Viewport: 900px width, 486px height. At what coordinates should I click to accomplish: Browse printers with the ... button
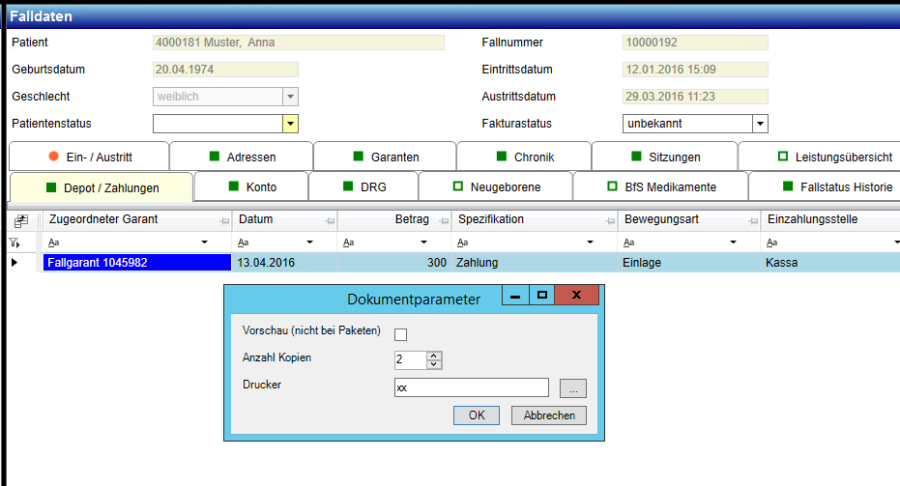pyautogui.click(x=573, y=388)
